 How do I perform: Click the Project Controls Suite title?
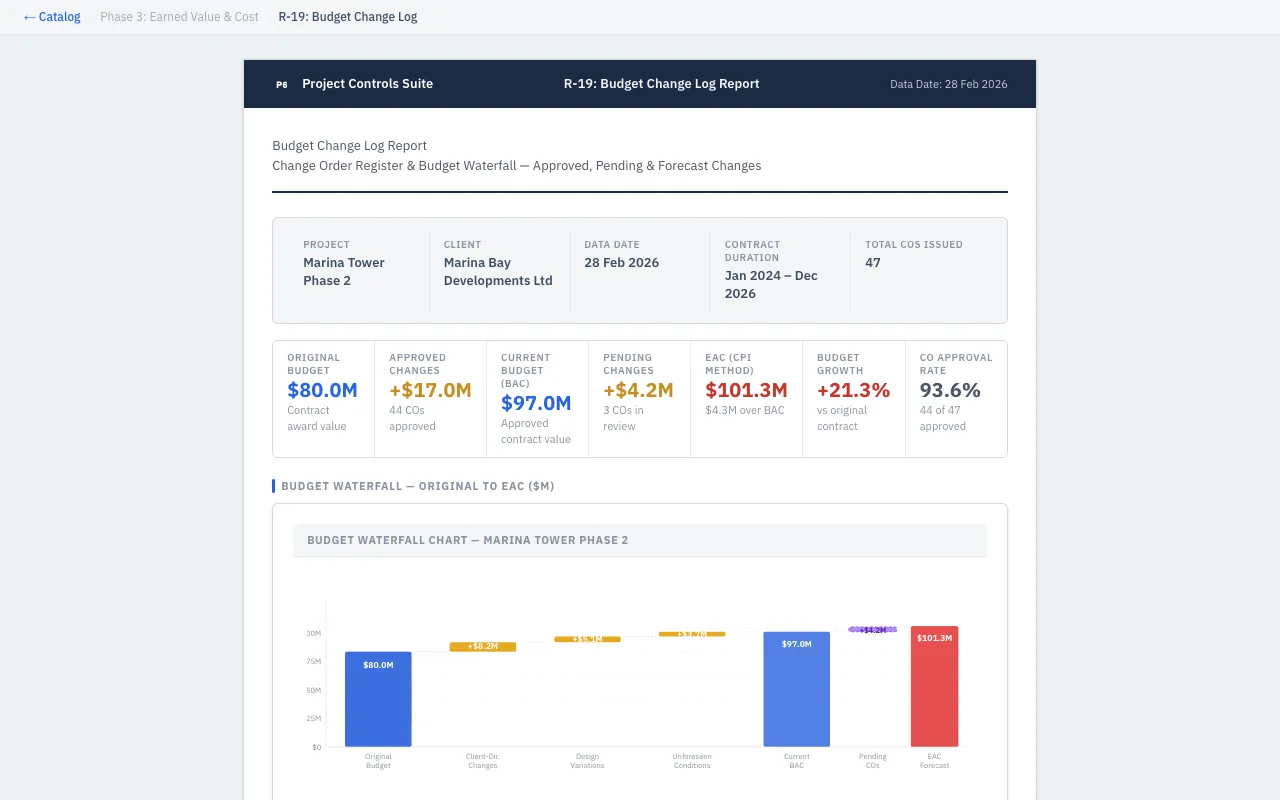(x=367, y=84)
